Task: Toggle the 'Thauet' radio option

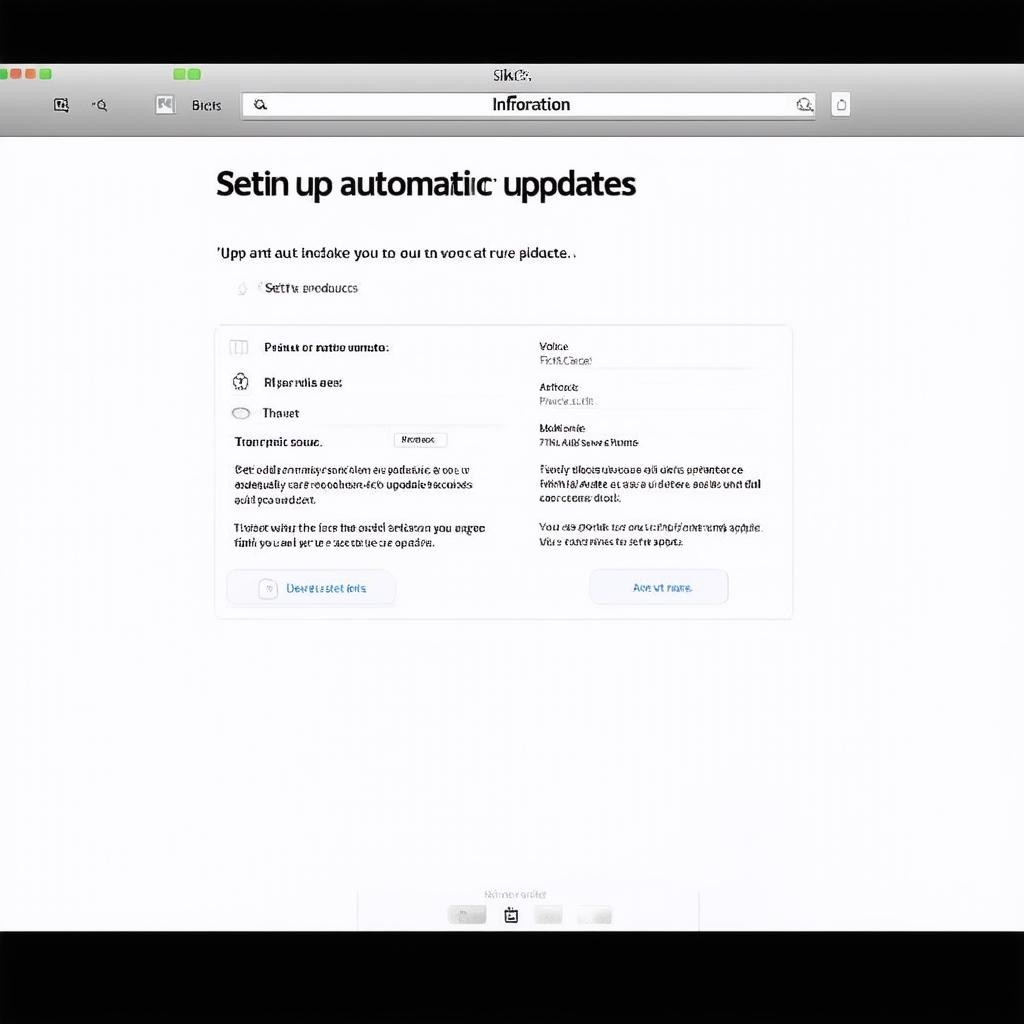Action: tap(241, 413)
